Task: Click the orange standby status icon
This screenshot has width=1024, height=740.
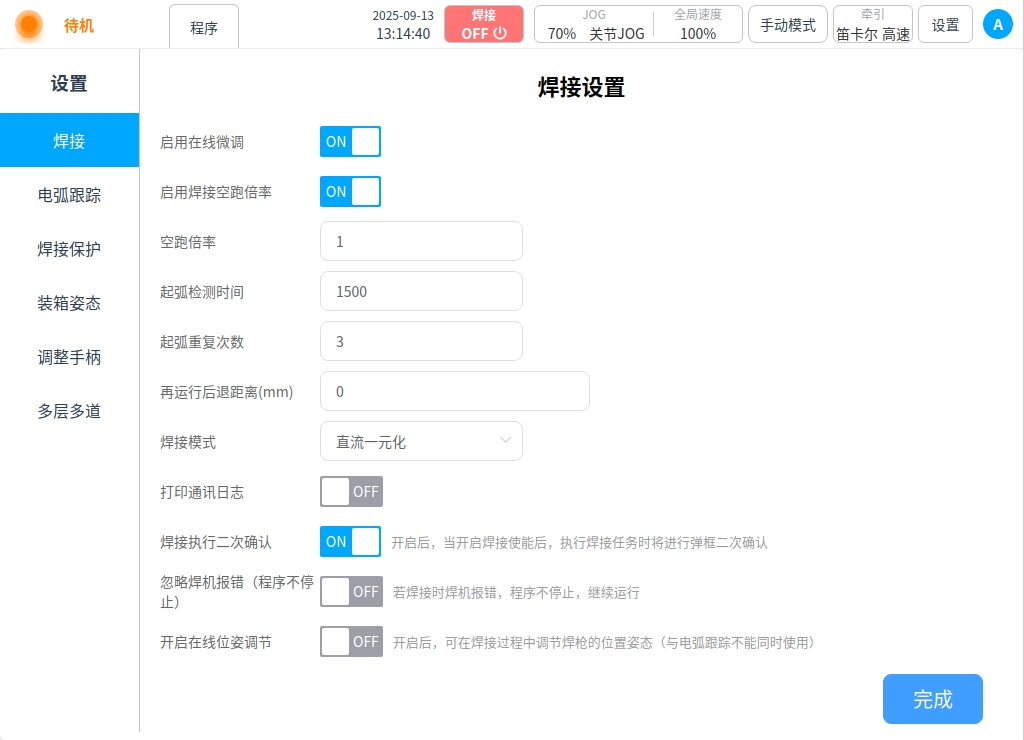Action: (x=29, y=24)
